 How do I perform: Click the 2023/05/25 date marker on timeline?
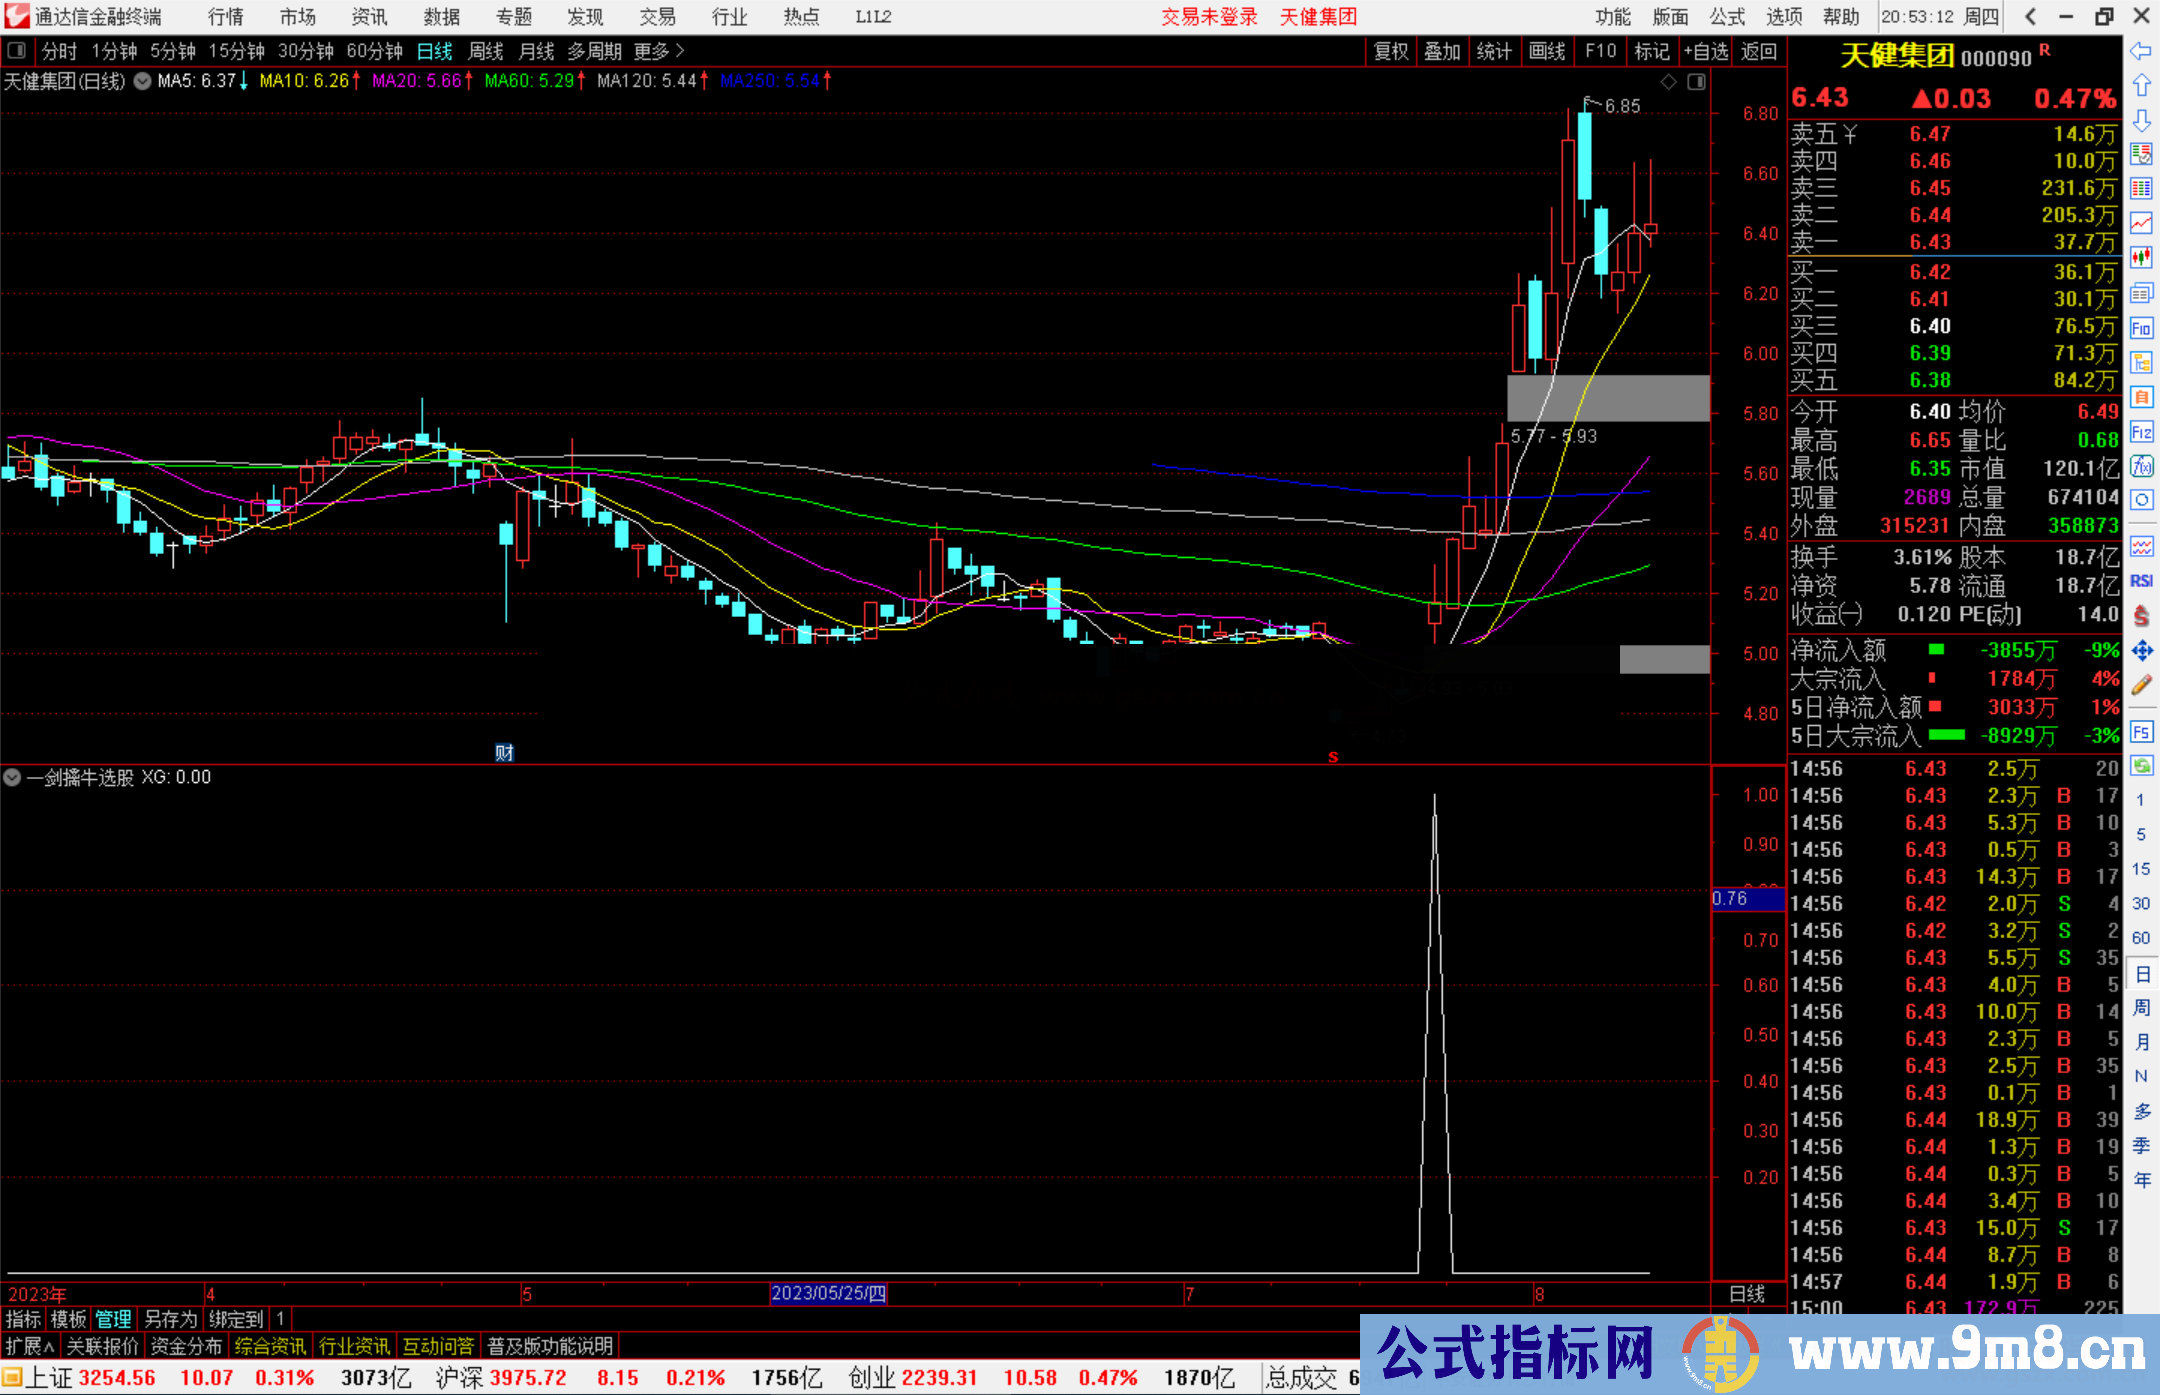tap(828, 1293)
